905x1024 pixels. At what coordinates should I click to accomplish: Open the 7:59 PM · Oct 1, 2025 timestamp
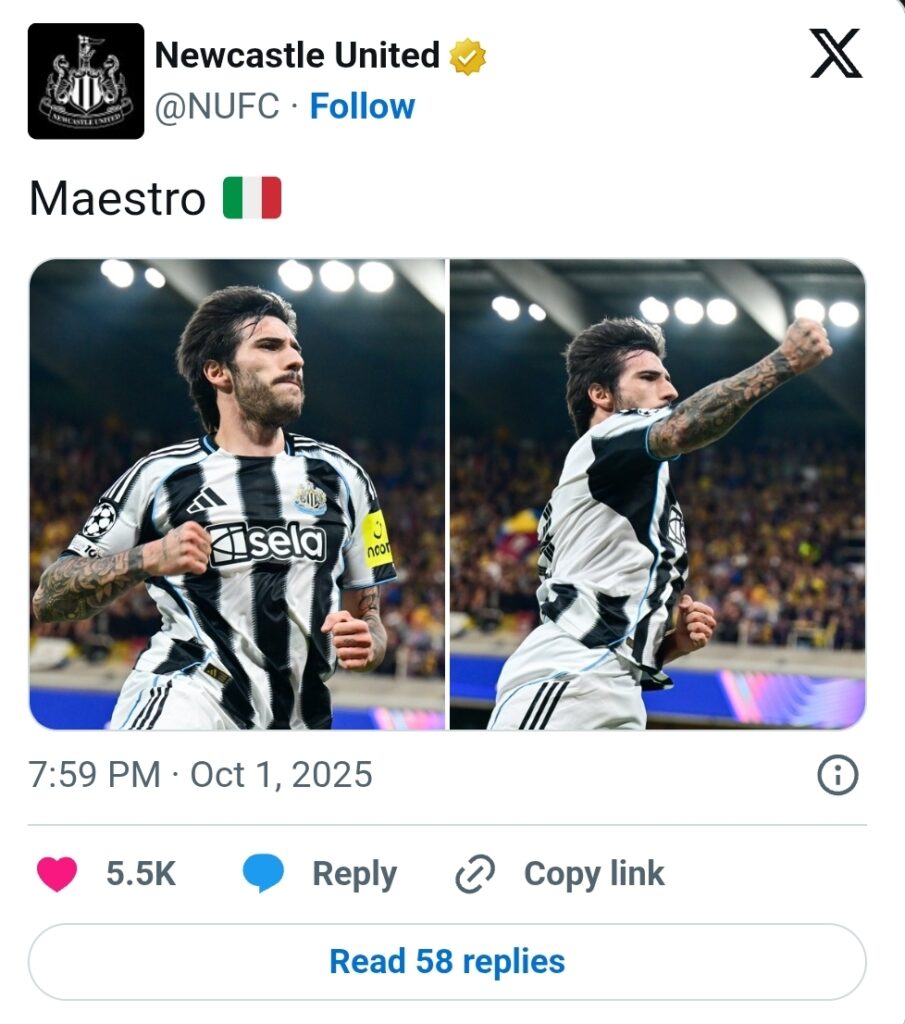click(201, 775)
